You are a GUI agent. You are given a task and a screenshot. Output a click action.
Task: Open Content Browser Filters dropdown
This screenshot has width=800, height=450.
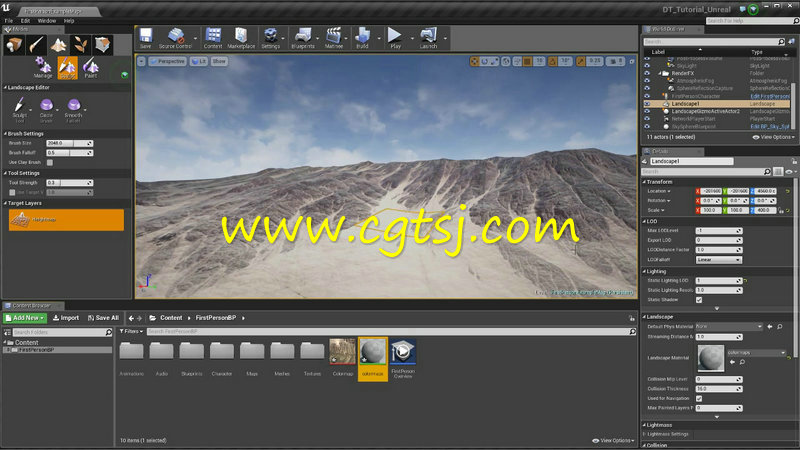132,332
